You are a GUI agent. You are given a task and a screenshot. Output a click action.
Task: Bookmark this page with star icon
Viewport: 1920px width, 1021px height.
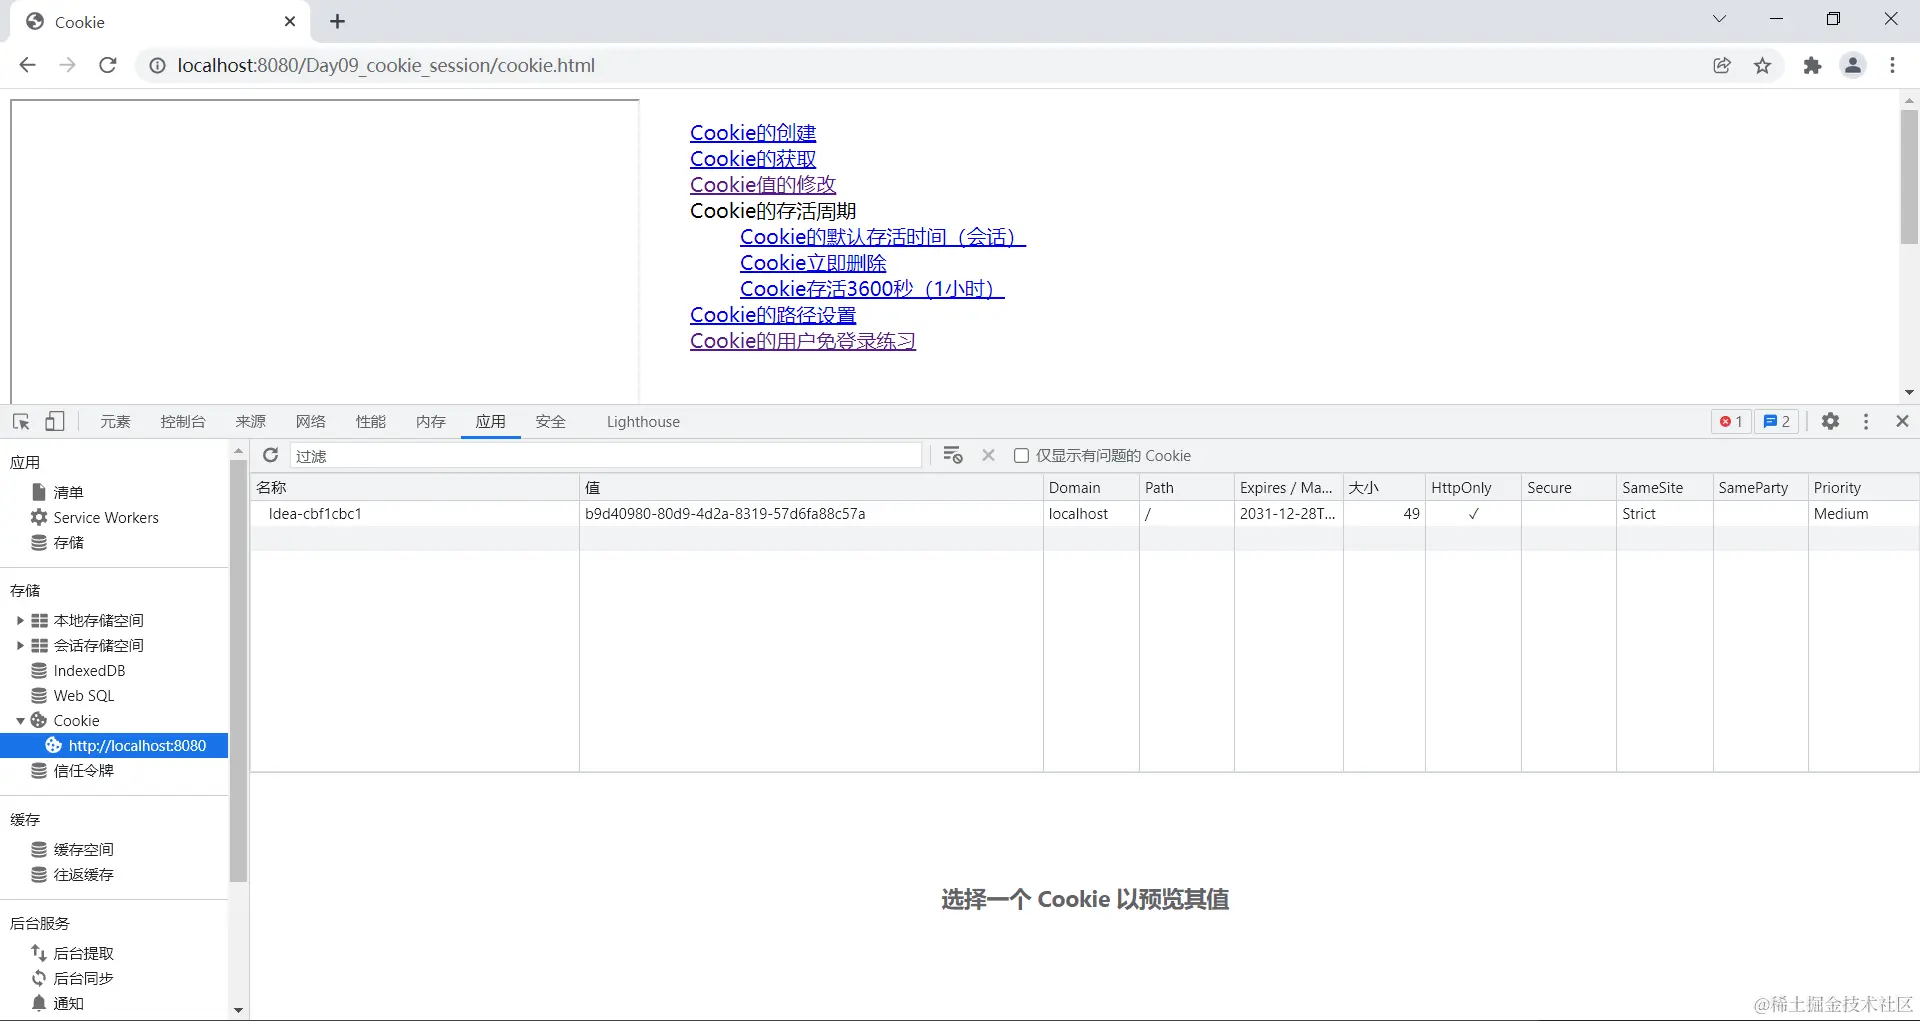pyautogui.click(x=1763, y=65)
